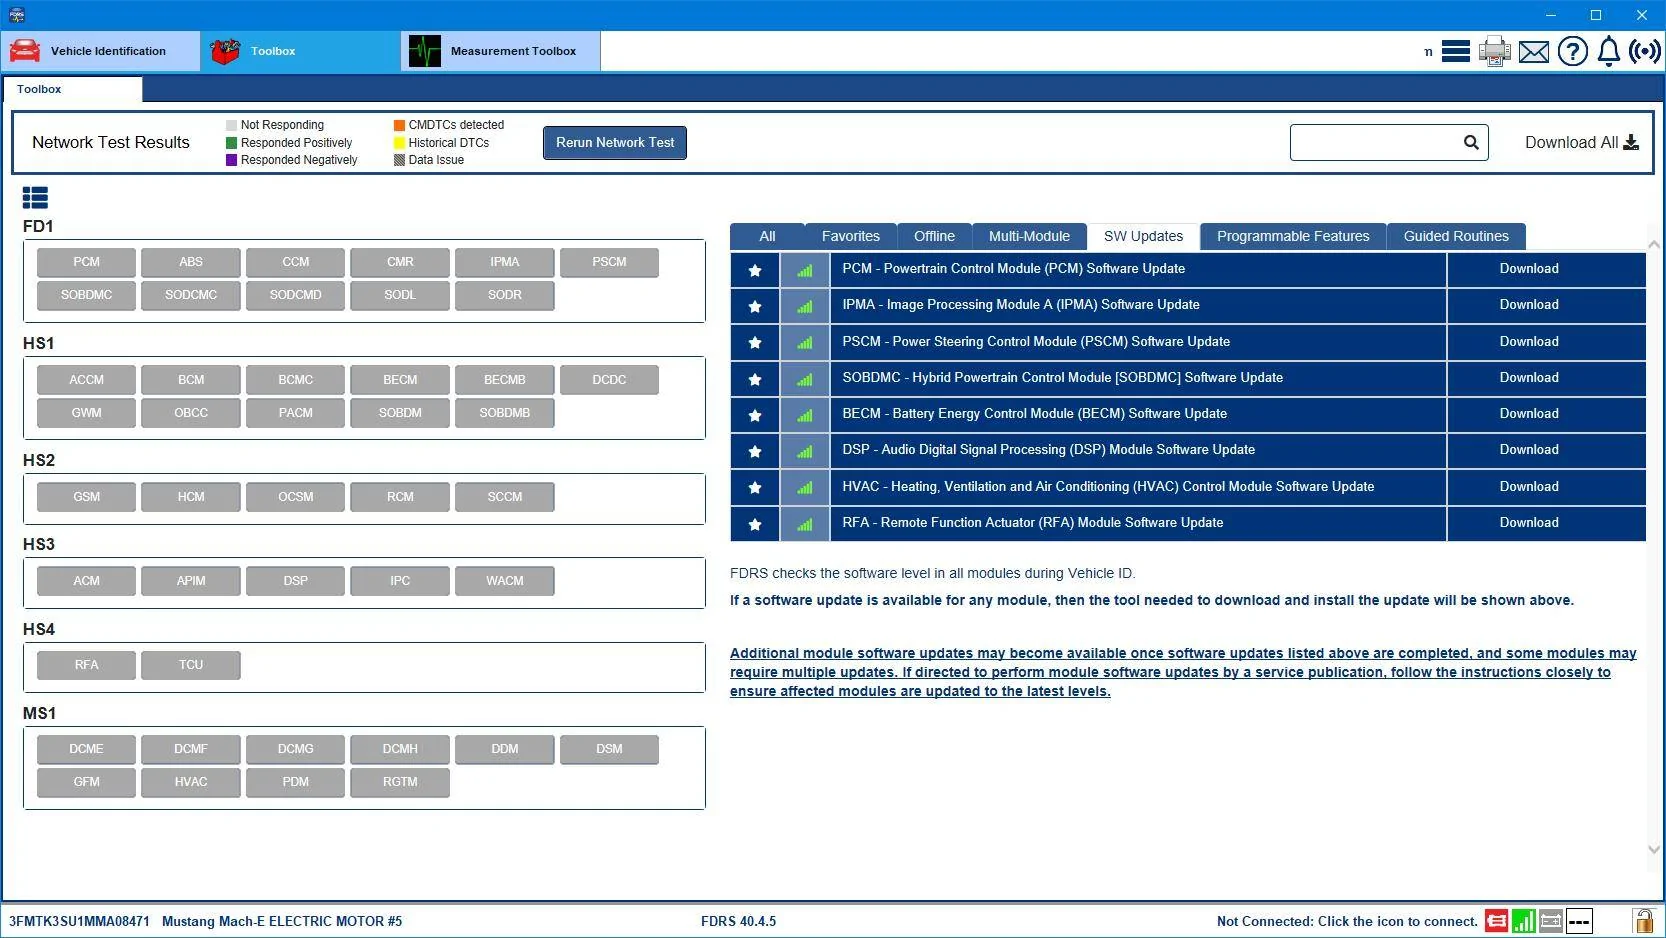Viewport: 1666px width, 938px height.
Task: Click the grey device icon in status bar
Action: pyautogui.click(x=1551, y=921)
